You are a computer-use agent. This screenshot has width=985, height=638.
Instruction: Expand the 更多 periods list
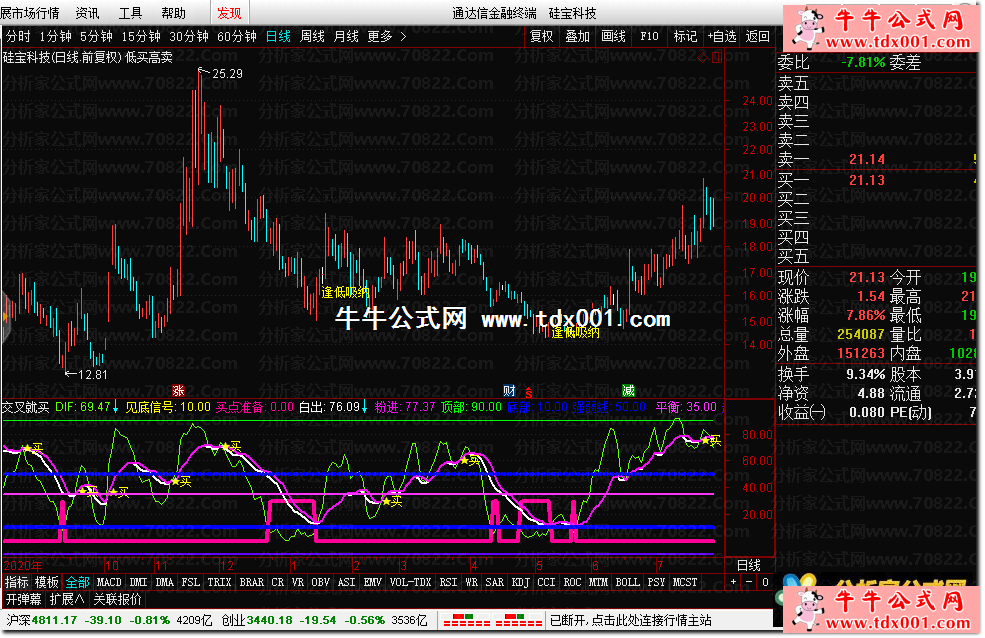pos(386,36)
